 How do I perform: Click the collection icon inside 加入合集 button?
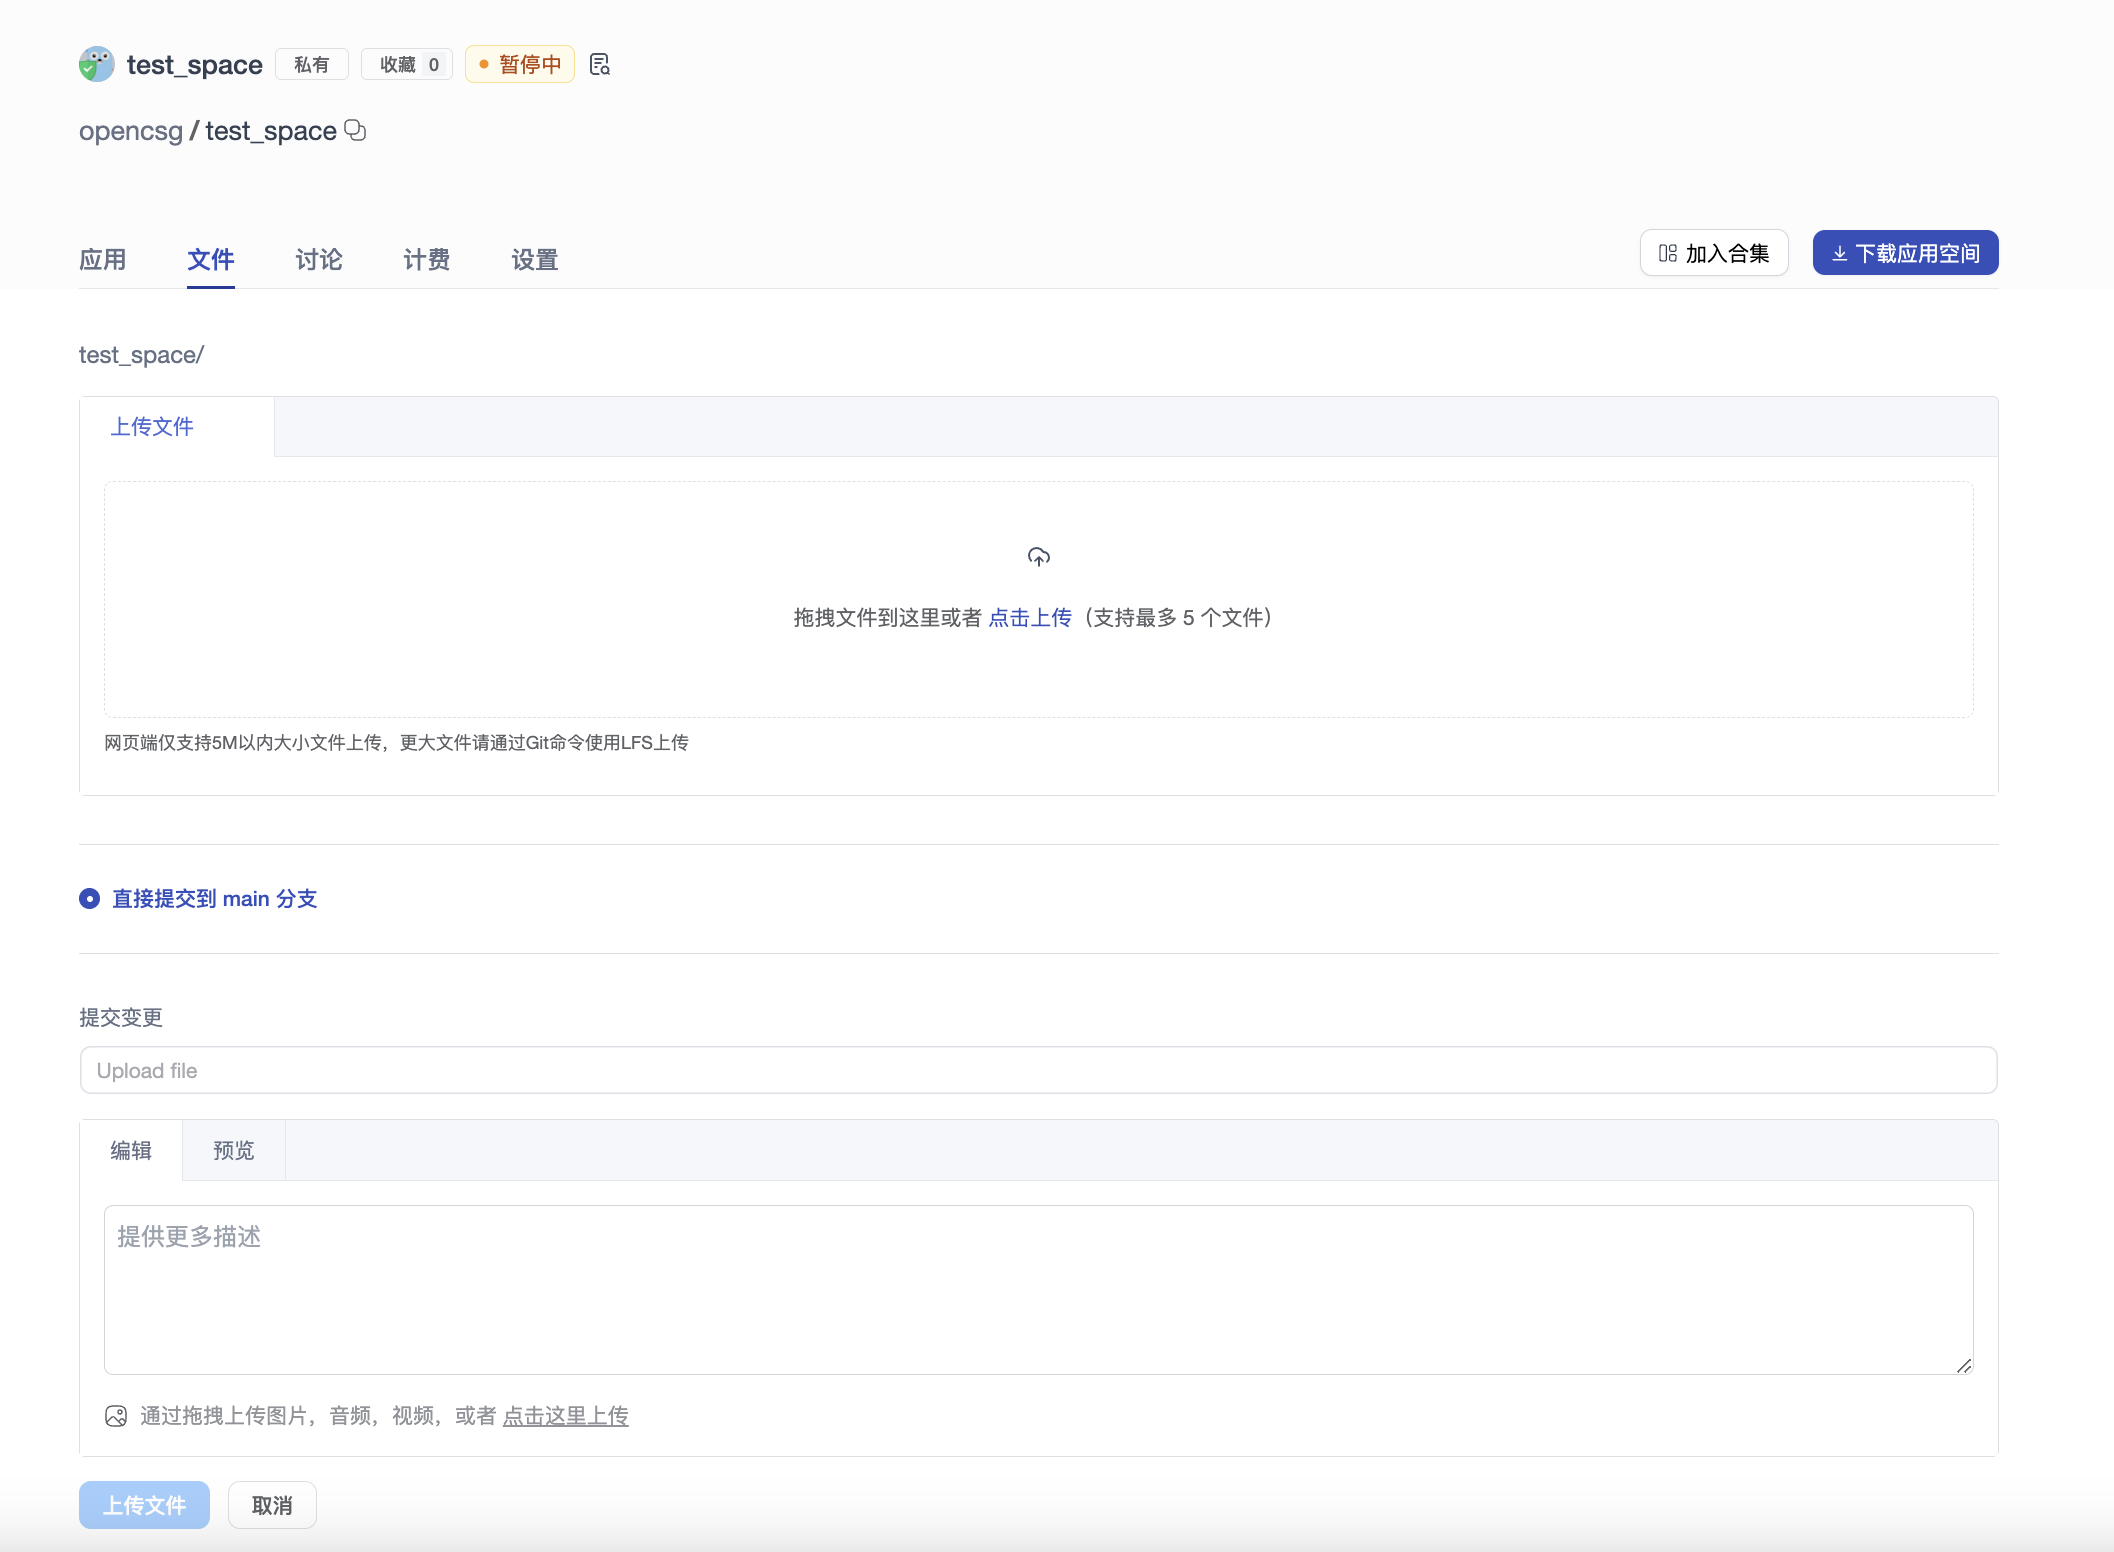[x=1666, y=253]
